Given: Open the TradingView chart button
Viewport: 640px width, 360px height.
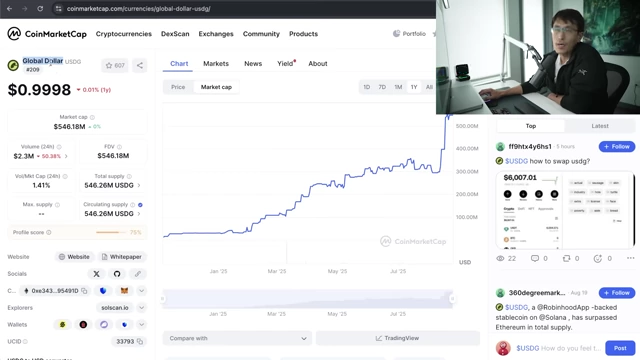Looking at the screenshot, I should click(398, 338).
